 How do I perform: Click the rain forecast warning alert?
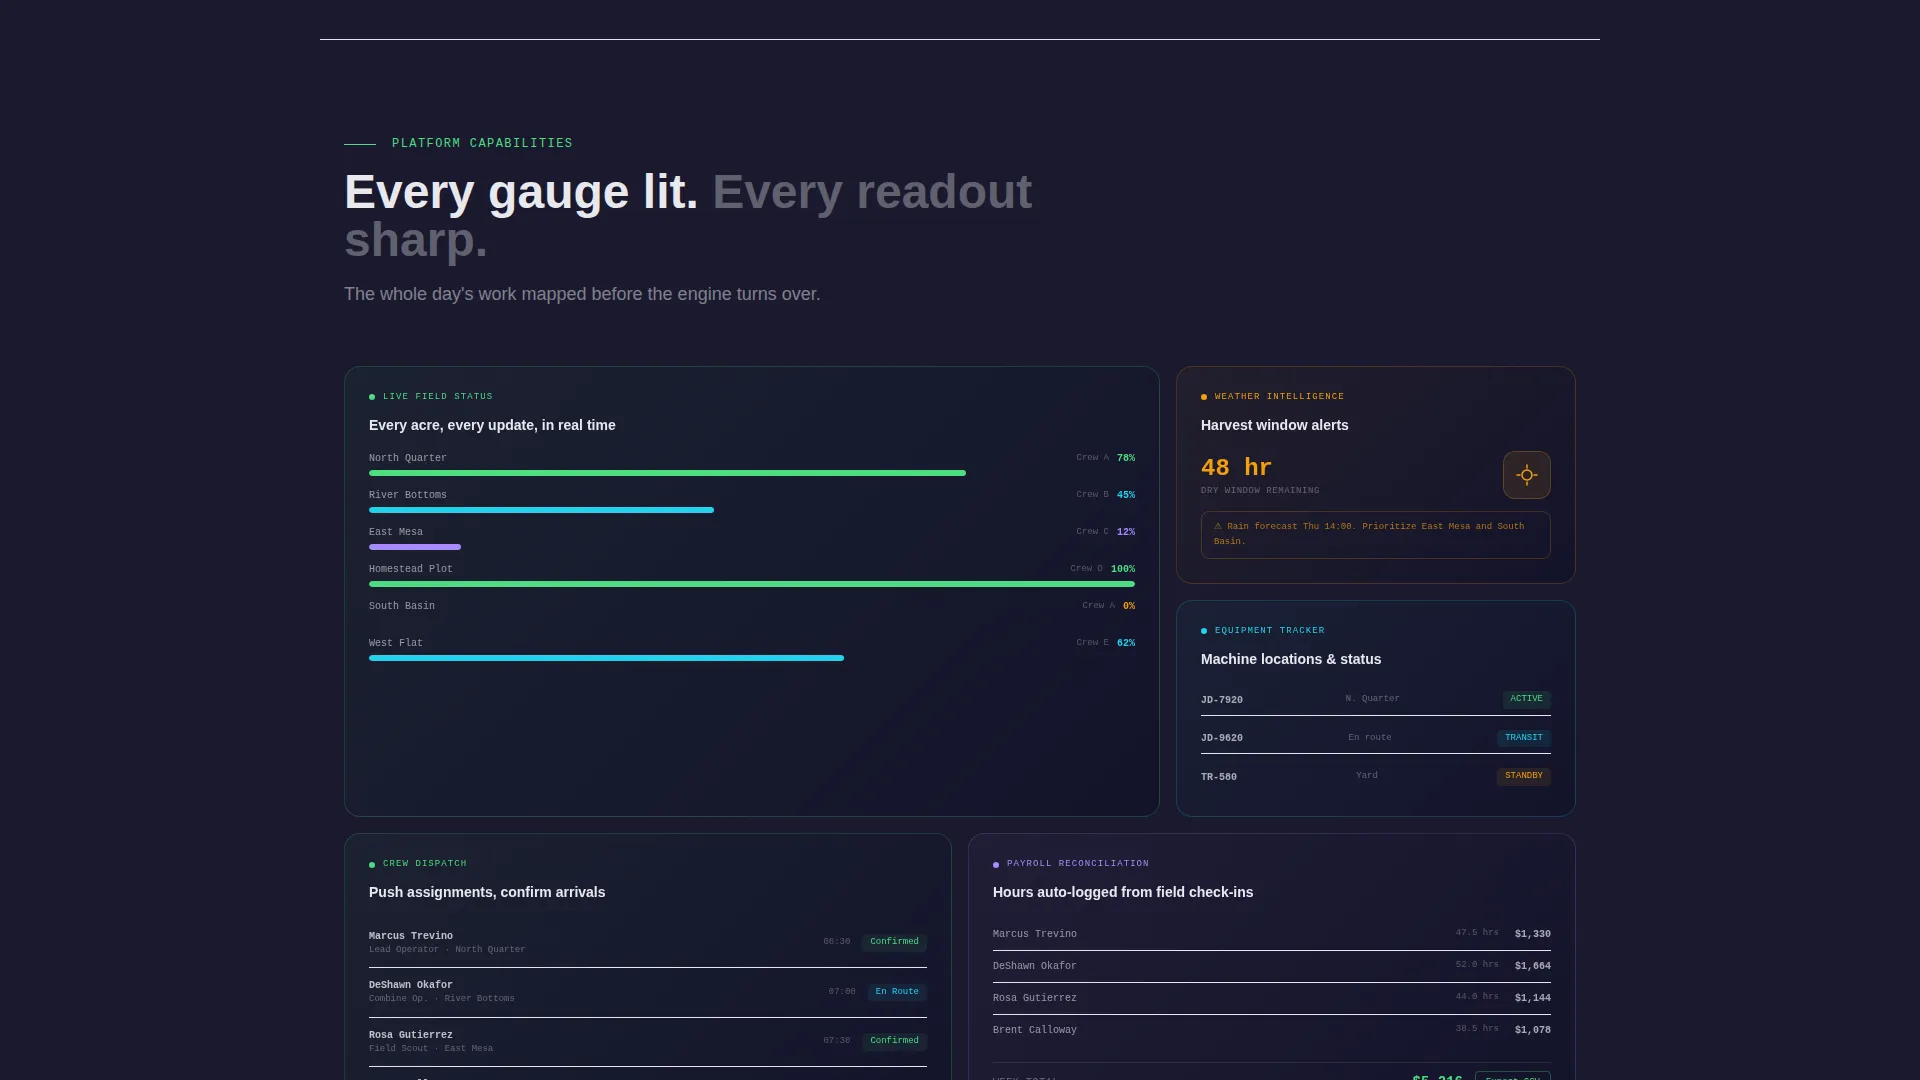(1375, 535)
